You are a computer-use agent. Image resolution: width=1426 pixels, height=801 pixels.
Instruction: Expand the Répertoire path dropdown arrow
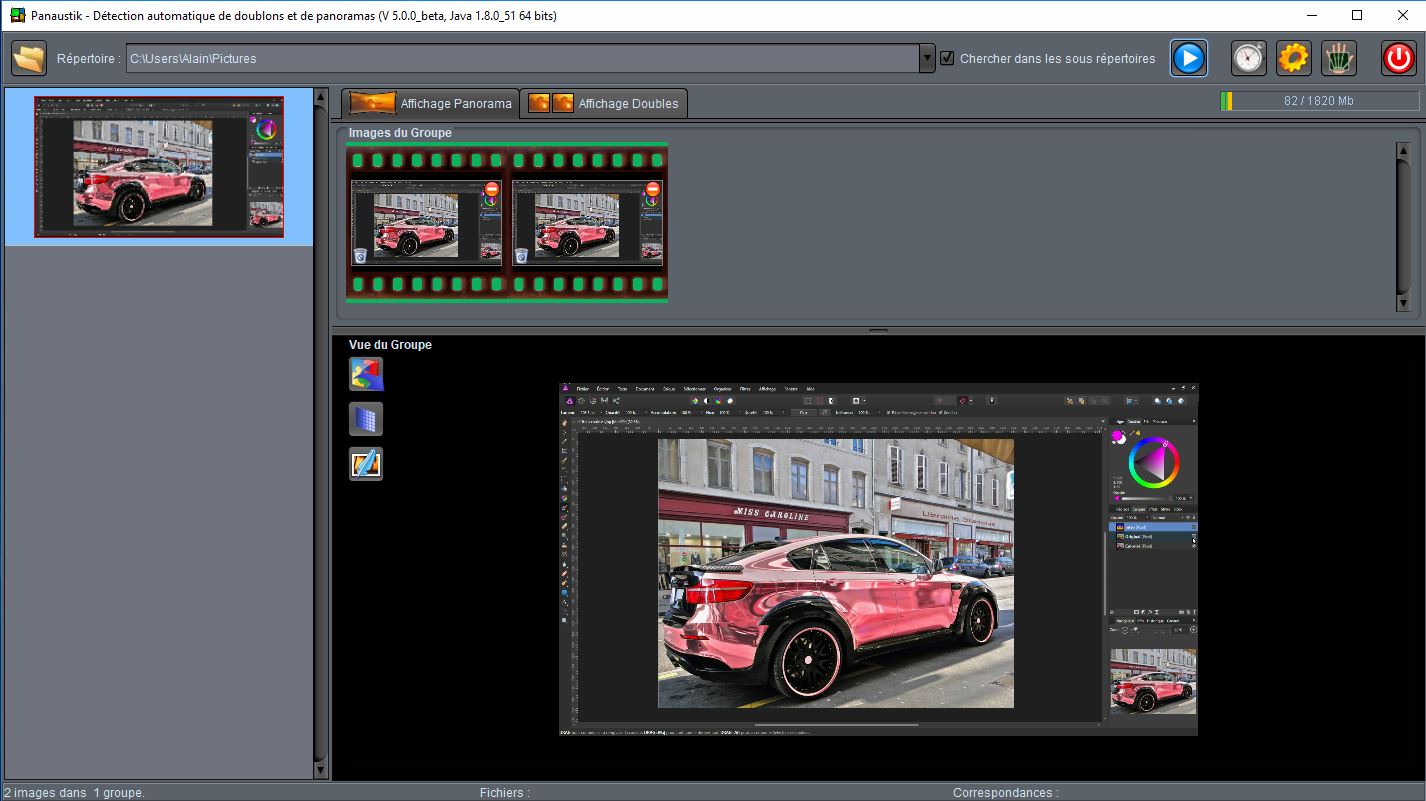(x=926, y=58)
